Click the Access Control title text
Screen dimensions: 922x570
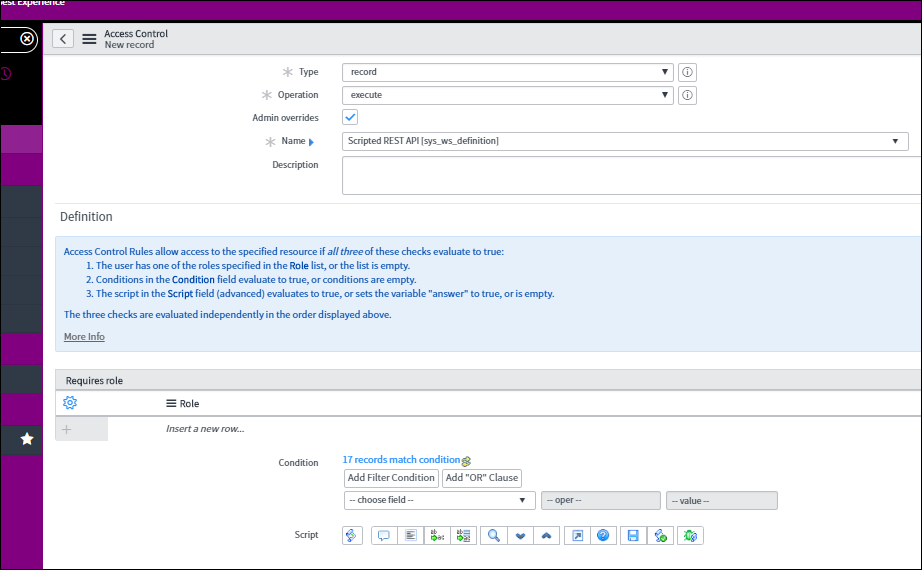tap(136, 34)
